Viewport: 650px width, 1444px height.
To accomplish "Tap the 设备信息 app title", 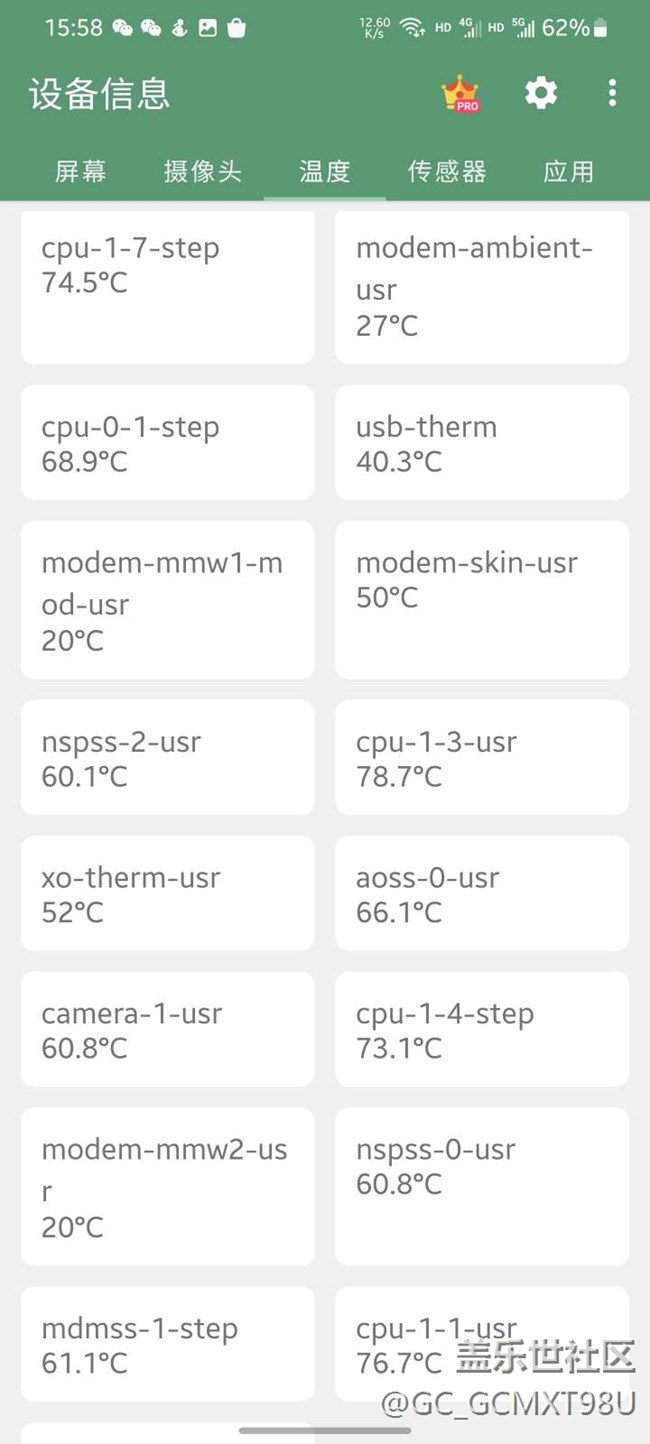I will pos(100,94).
